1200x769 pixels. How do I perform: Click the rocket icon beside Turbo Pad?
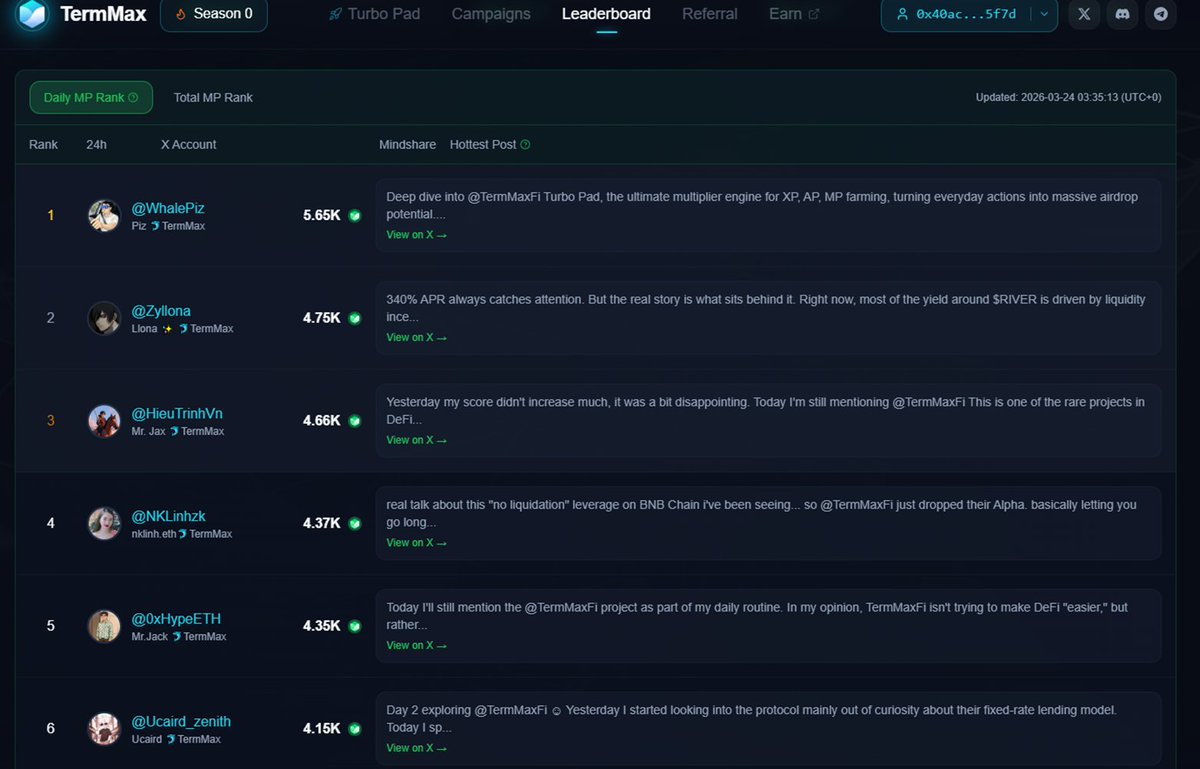tap(334, 13)
